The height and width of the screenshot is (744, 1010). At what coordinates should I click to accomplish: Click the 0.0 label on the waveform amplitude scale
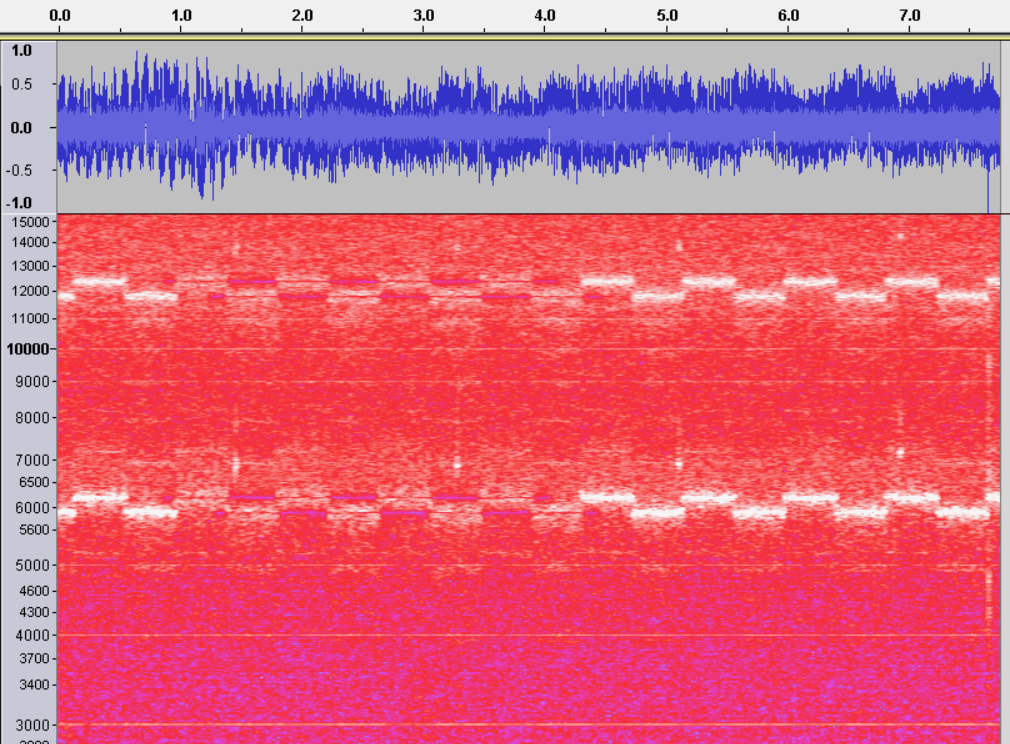point(21,128)
